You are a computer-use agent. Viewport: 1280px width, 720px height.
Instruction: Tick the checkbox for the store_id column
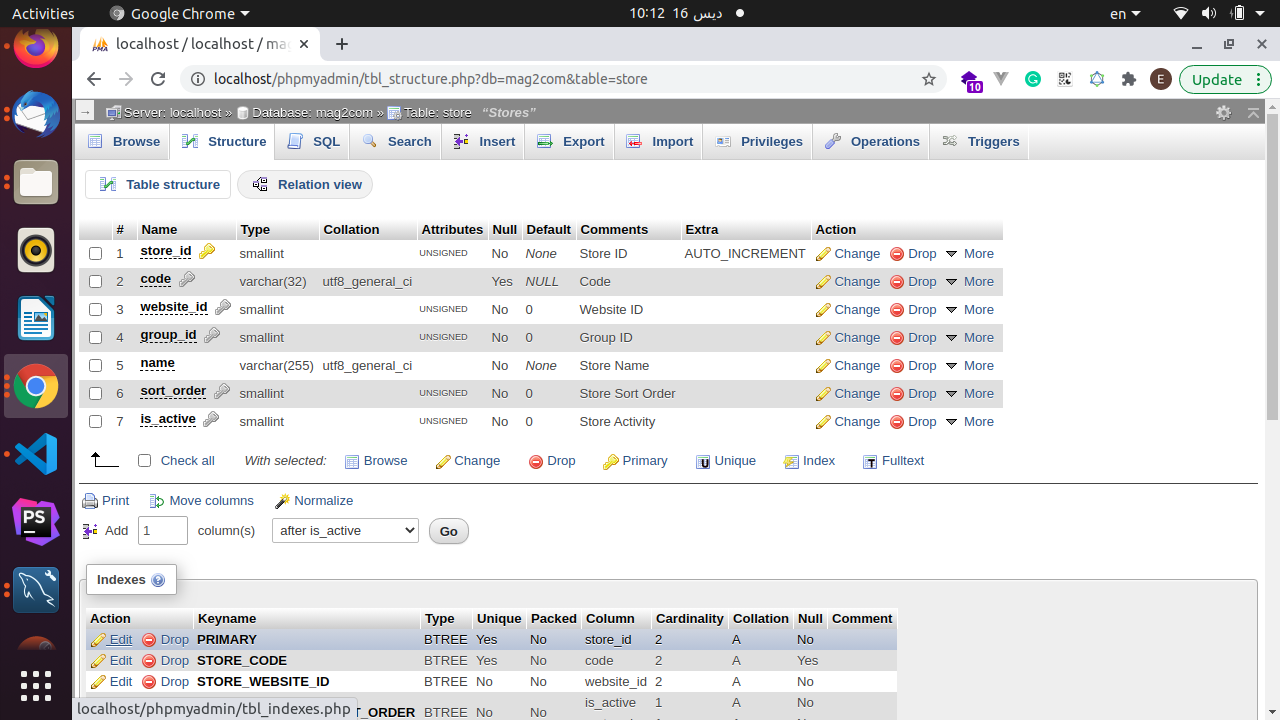click(x=96, y=254)
